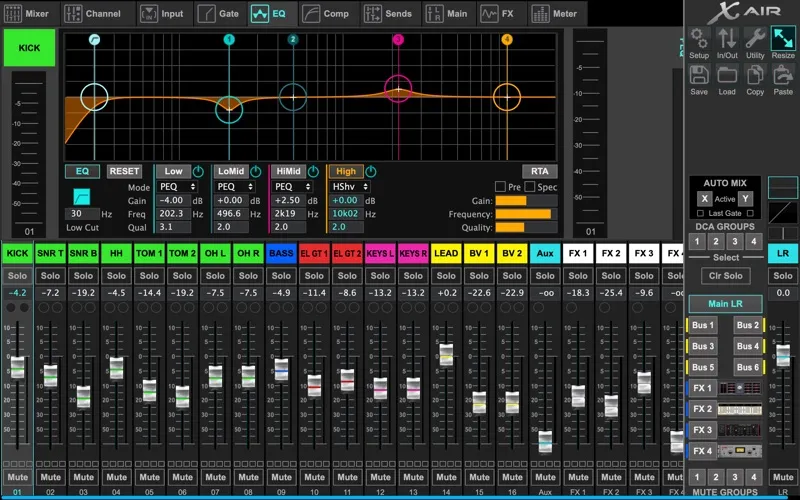Toggle the Low band power icon
800x500 pixels.
click(198, 171)
